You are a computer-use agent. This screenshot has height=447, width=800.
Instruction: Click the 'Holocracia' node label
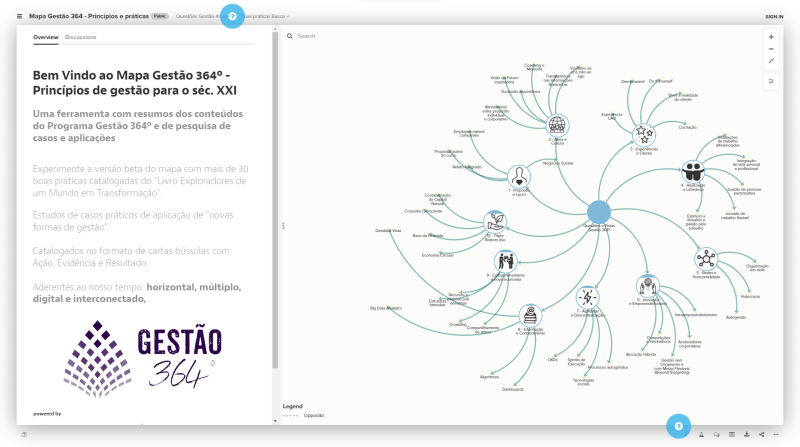(750, 296)
